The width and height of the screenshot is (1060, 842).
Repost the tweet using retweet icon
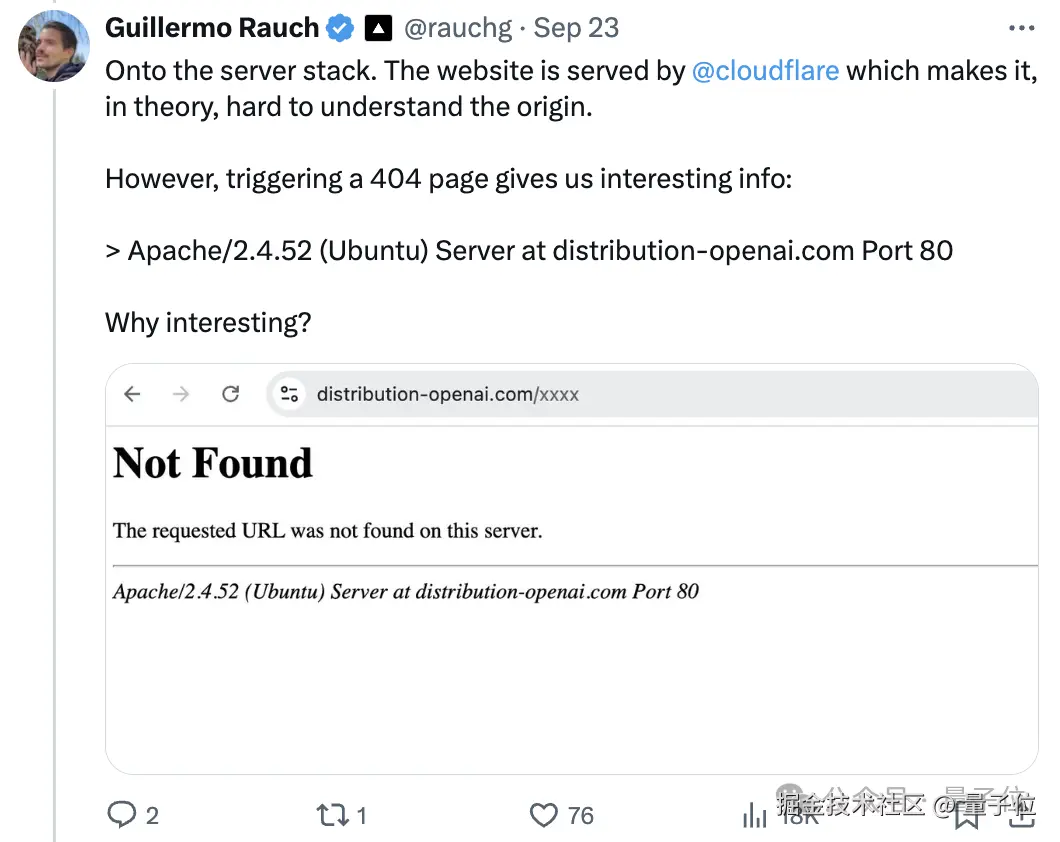point(333,815)
